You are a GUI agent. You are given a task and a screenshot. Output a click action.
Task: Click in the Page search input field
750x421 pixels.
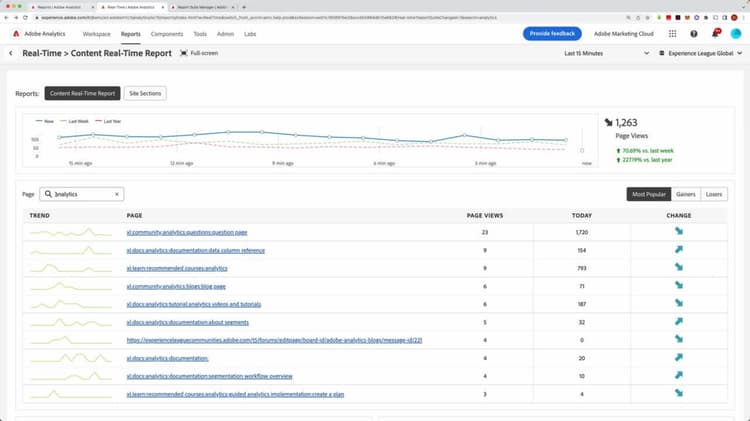[x=82, y=194]
